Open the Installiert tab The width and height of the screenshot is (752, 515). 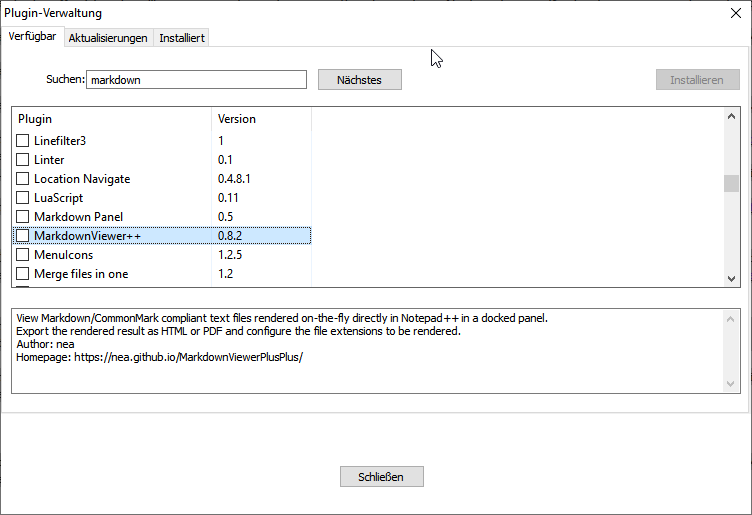(x=182, y=38)
